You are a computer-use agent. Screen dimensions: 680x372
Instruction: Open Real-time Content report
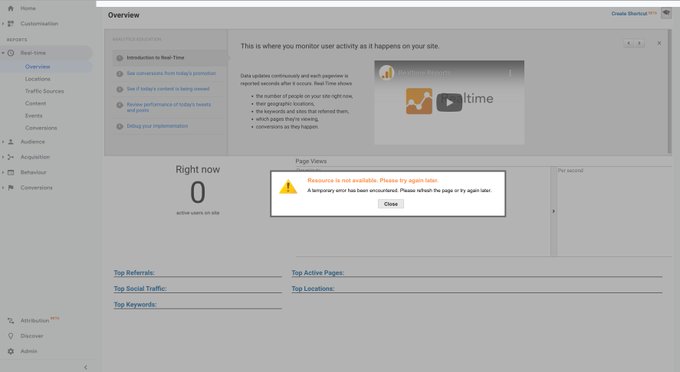(35, 103)
